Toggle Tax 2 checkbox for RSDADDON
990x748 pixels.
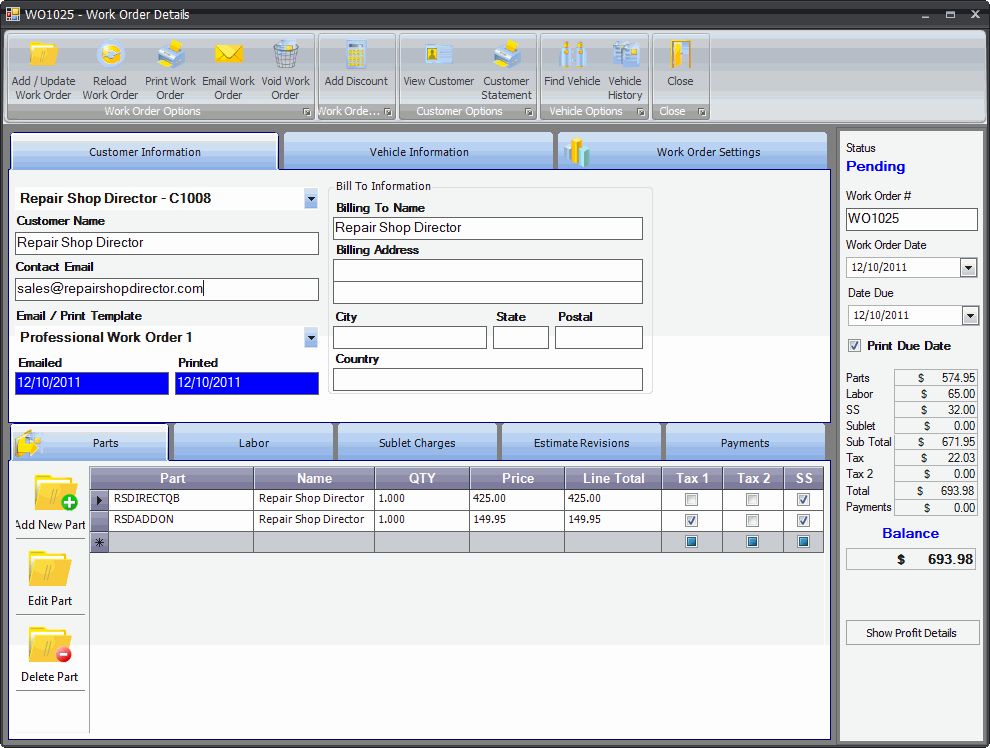(x=752, y=521)
